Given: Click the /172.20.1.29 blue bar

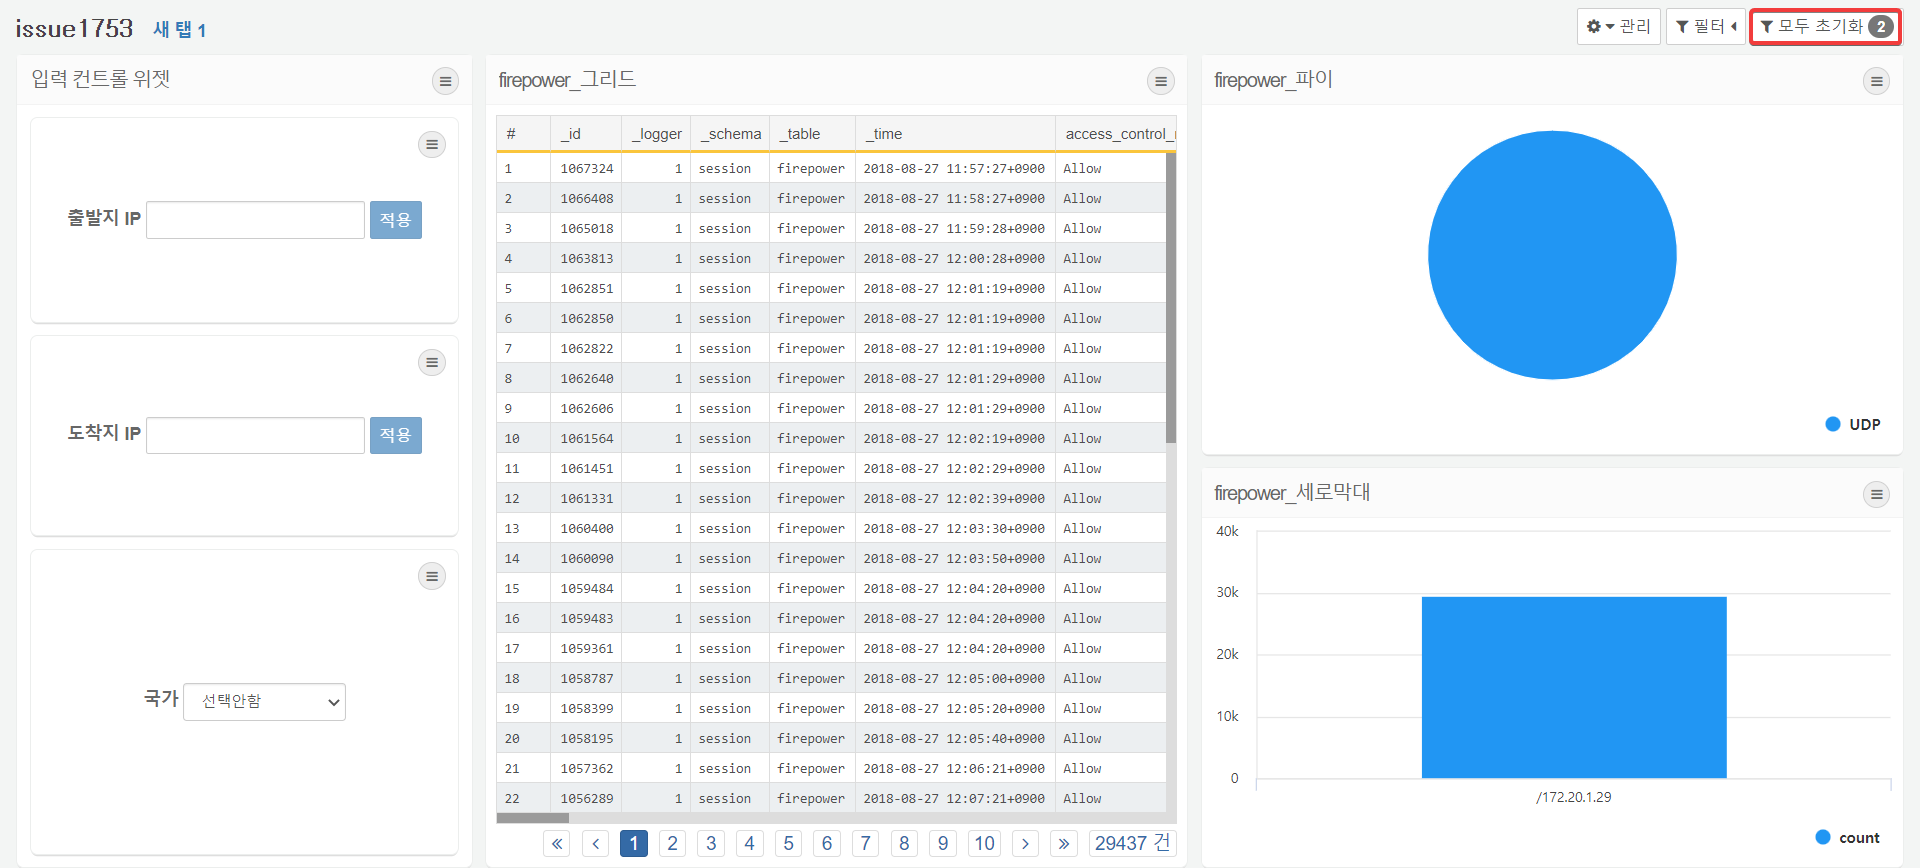Looking at the screenshot, I should coord(1574,687).
